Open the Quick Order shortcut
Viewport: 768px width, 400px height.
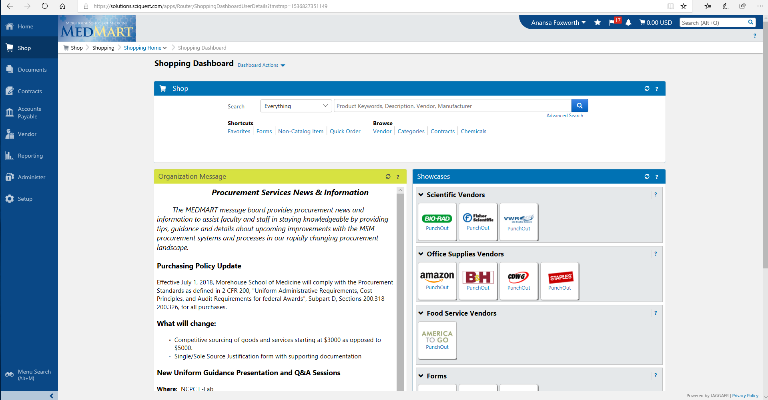(x=345, y=131)
